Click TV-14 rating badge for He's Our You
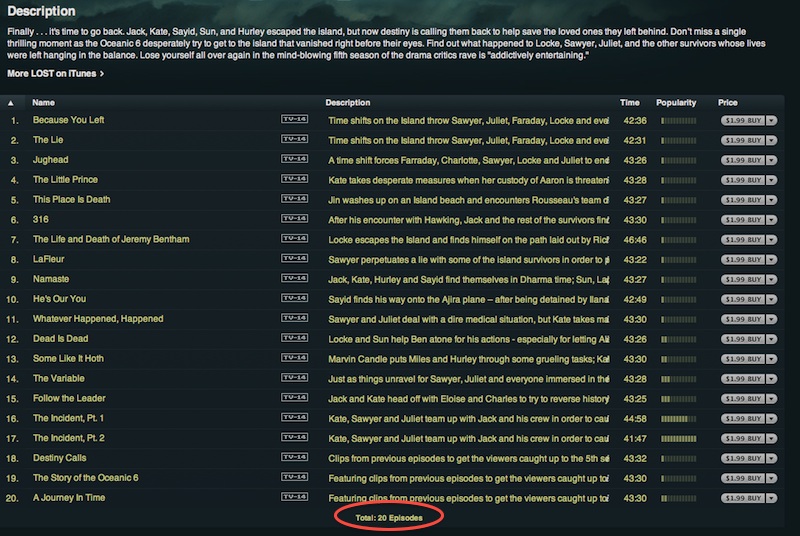 (294, 298)
